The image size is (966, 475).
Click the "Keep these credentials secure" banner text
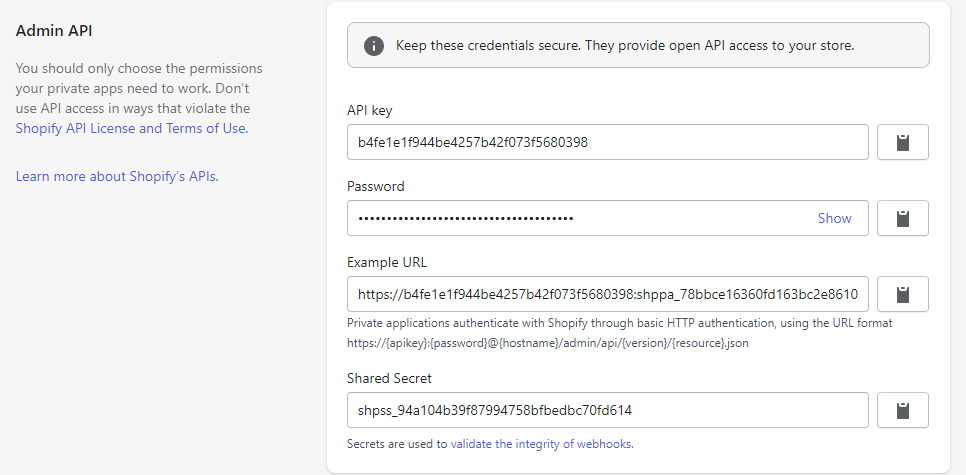624,45
